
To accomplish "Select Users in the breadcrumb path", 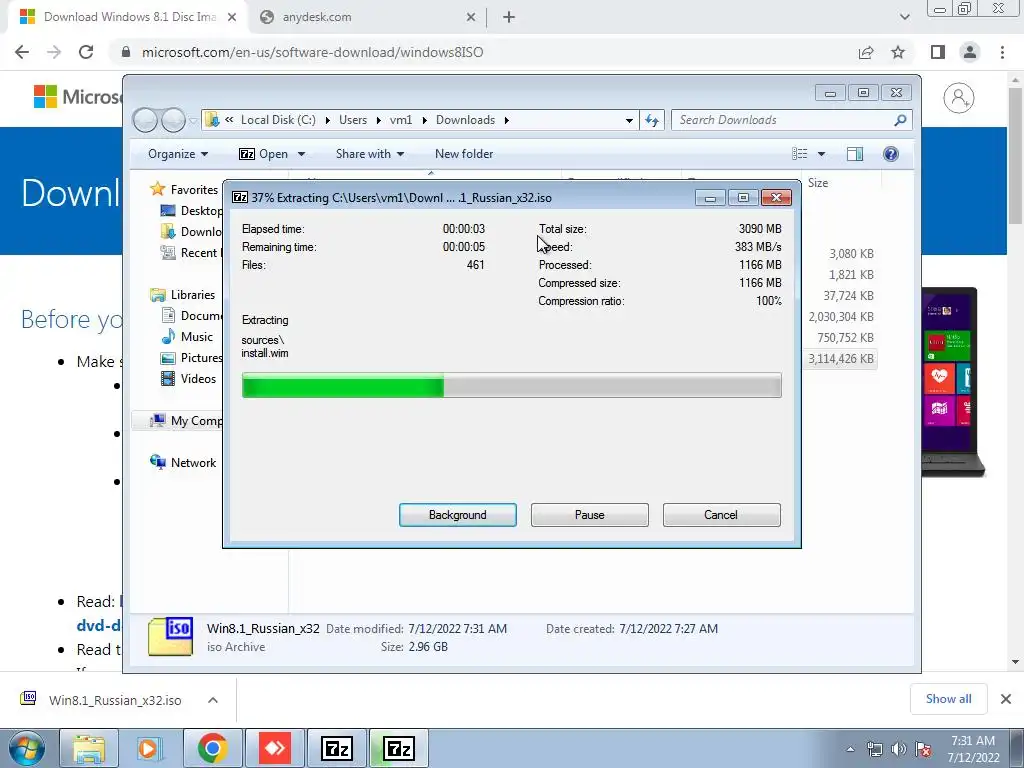I will tap(353, 120).
